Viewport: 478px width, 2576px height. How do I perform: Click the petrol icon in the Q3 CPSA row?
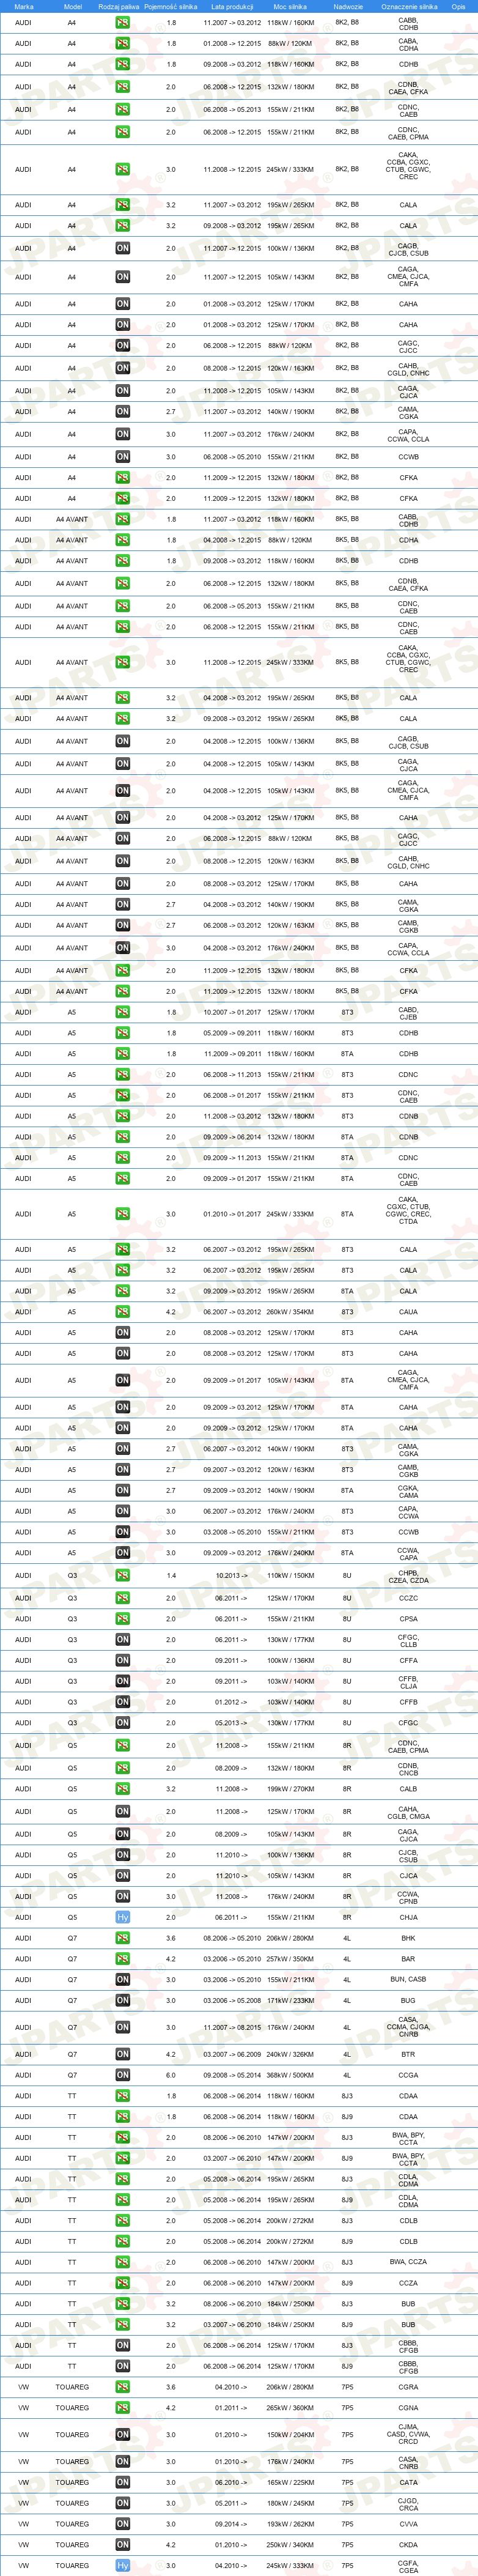(x=122, y=1618)
